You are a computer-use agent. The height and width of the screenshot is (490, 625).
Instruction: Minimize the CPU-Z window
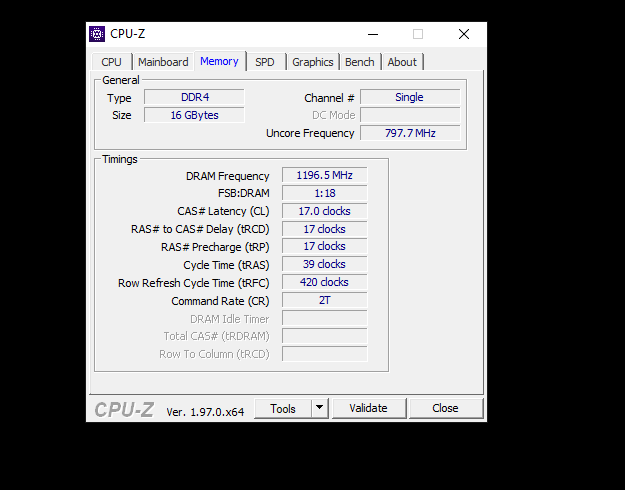[373, 34]
